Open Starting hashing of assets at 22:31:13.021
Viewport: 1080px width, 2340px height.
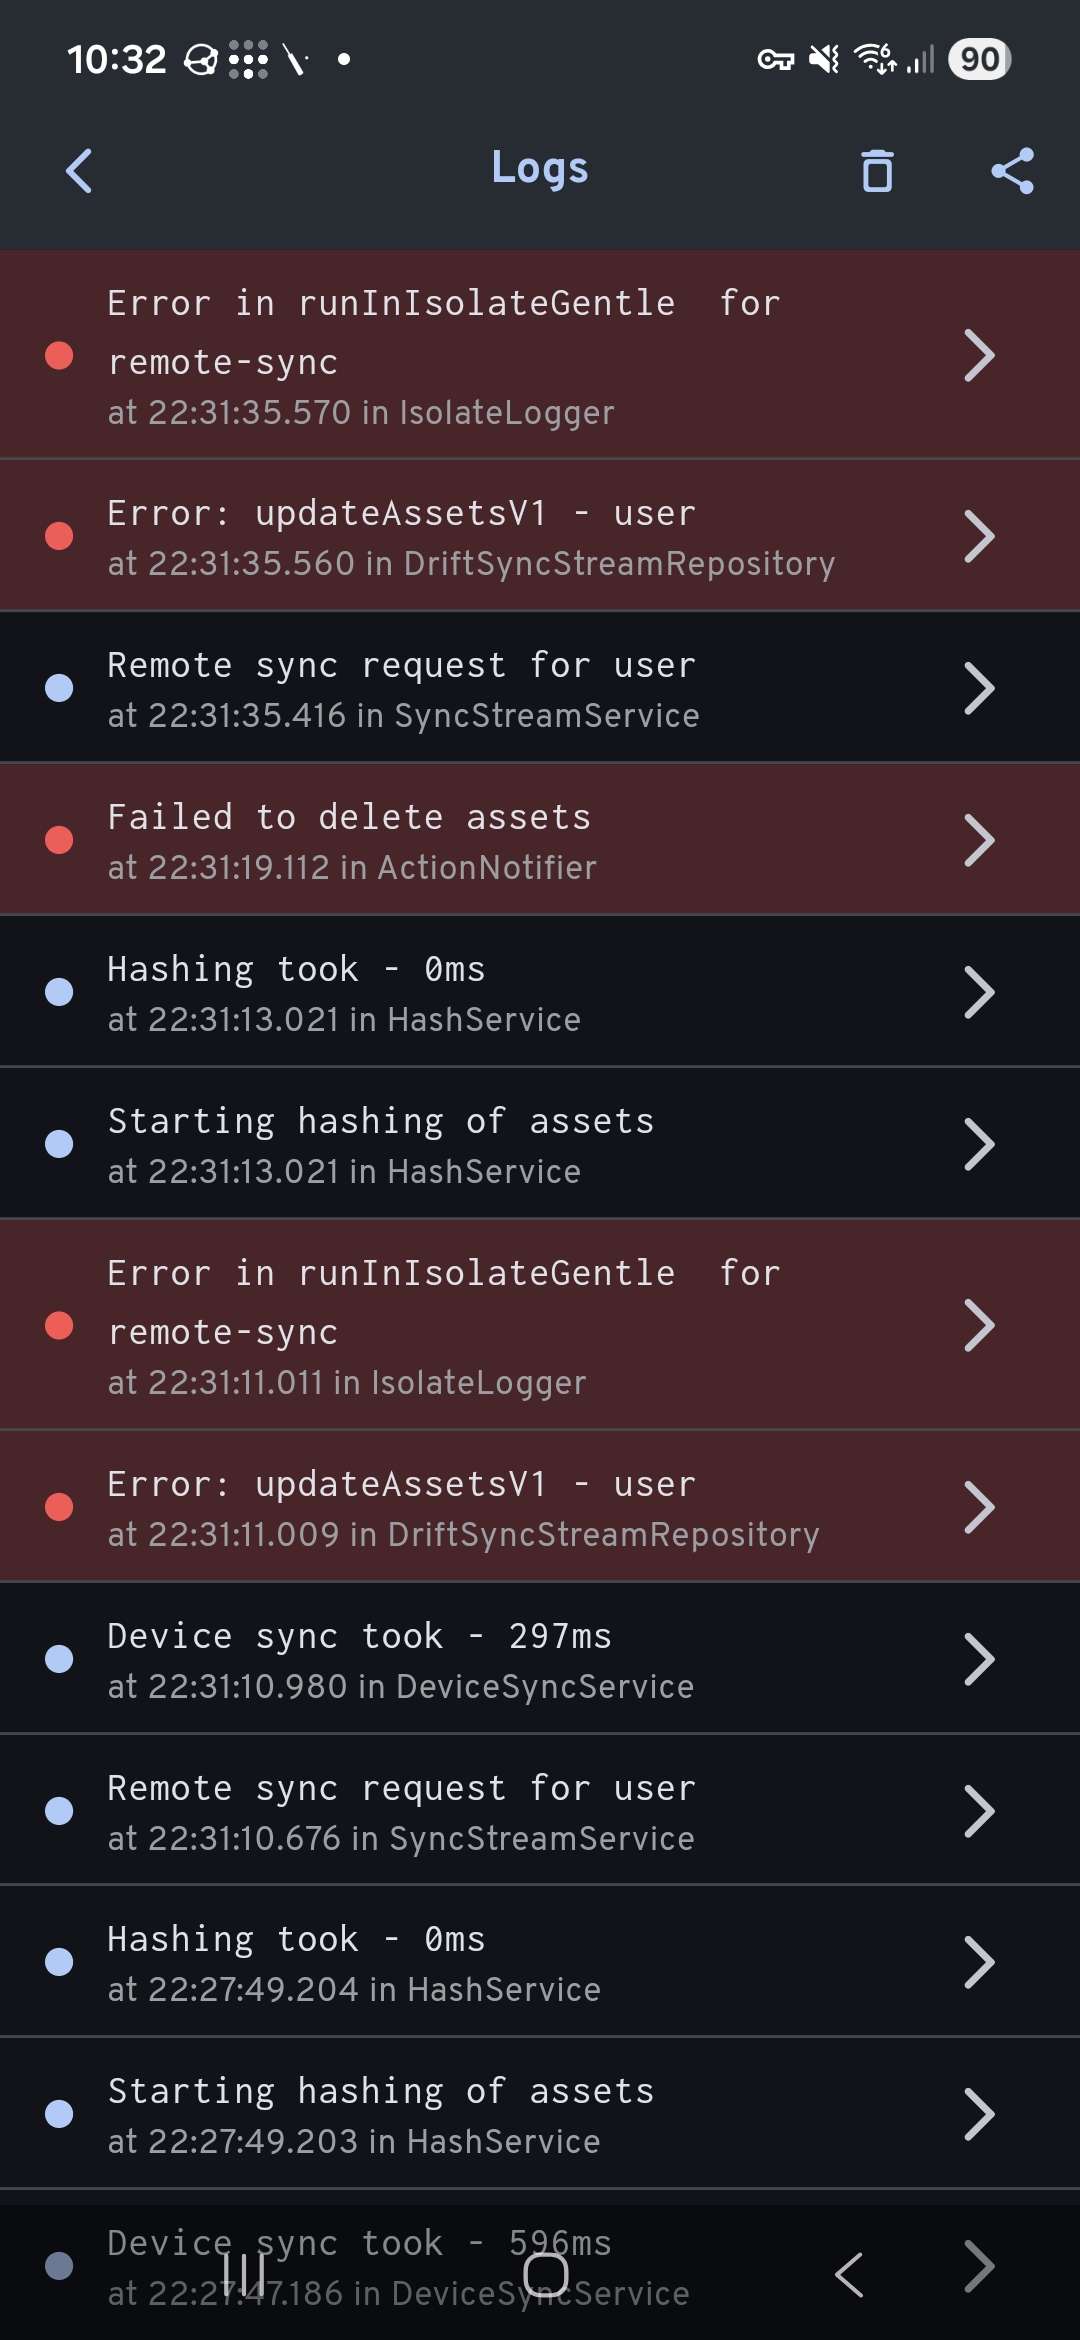coord(540,1144)
